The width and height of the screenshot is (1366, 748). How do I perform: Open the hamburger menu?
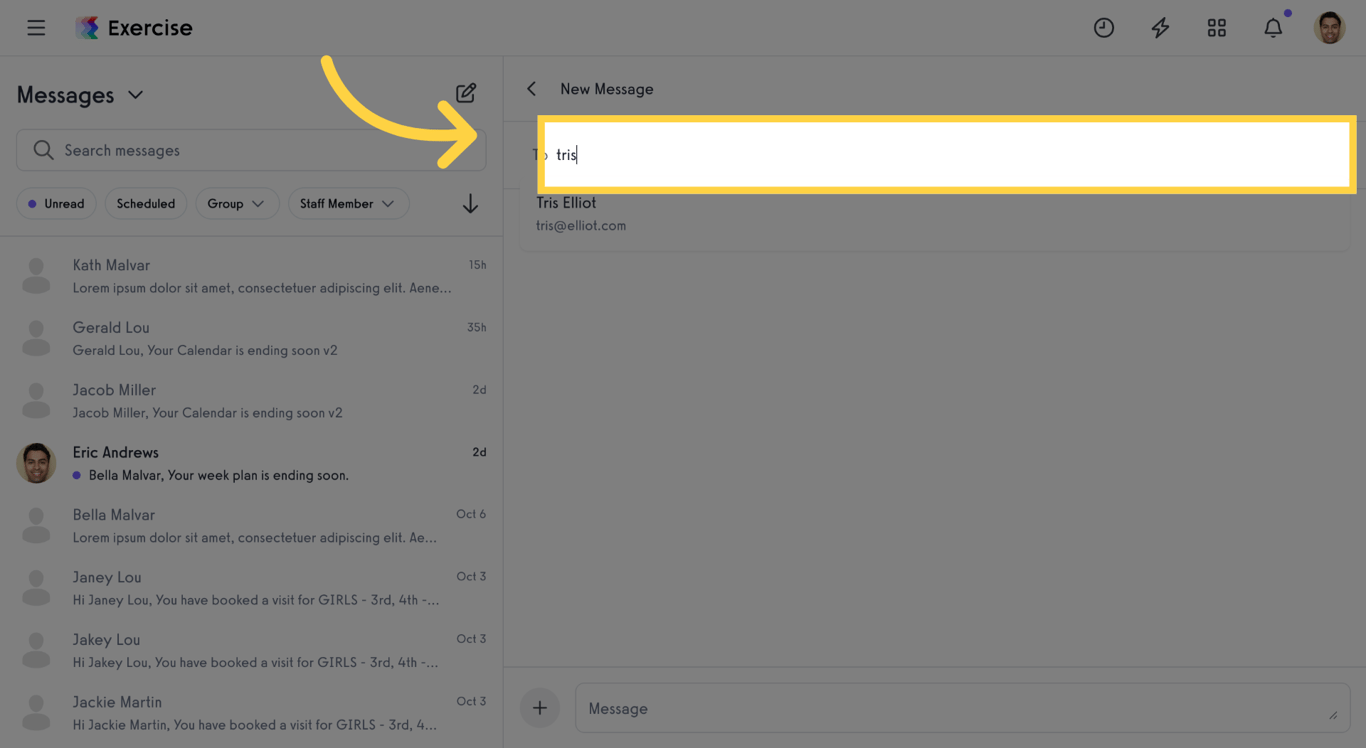coord(36,28)
